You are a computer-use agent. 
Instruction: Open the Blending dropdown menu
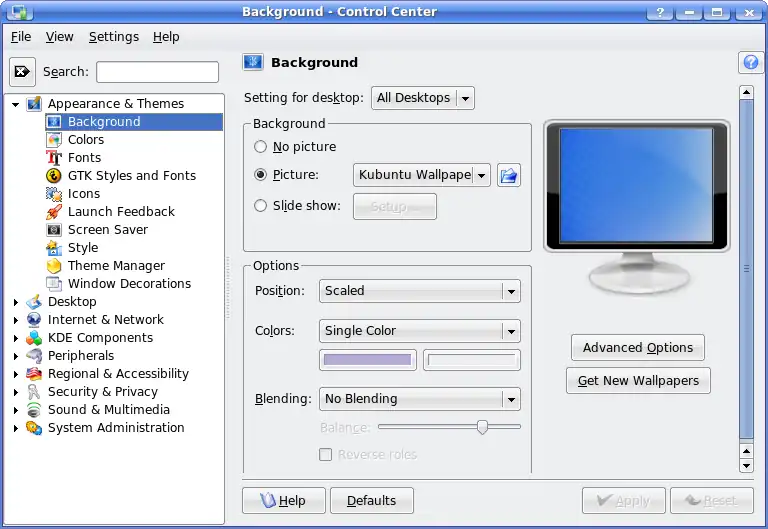(x=419, y=399)
